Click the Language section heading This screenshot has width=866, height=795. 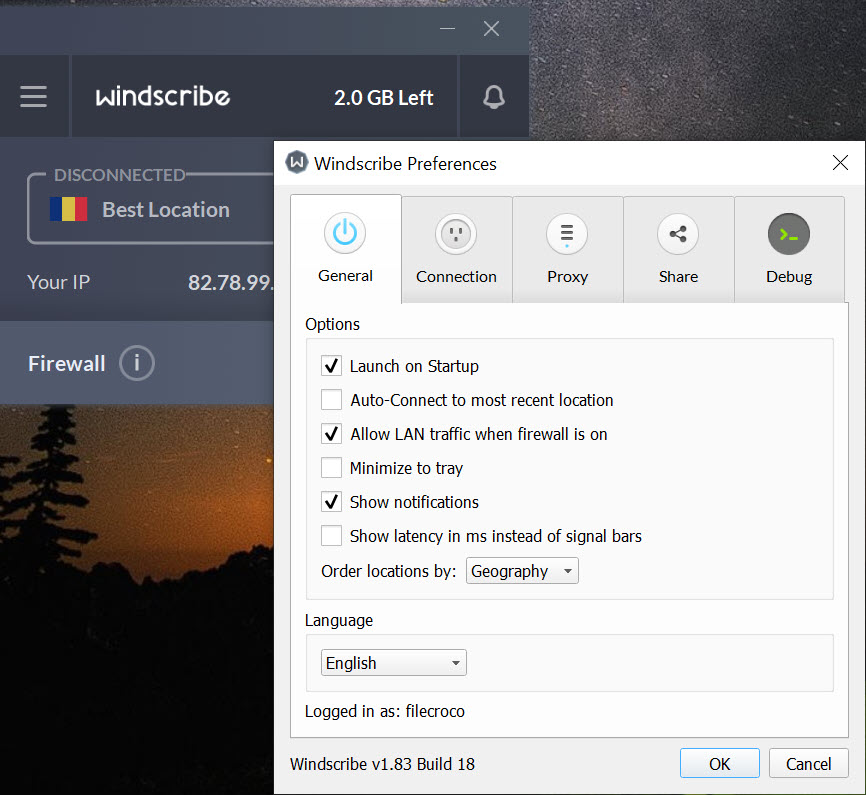coord(339,620)
